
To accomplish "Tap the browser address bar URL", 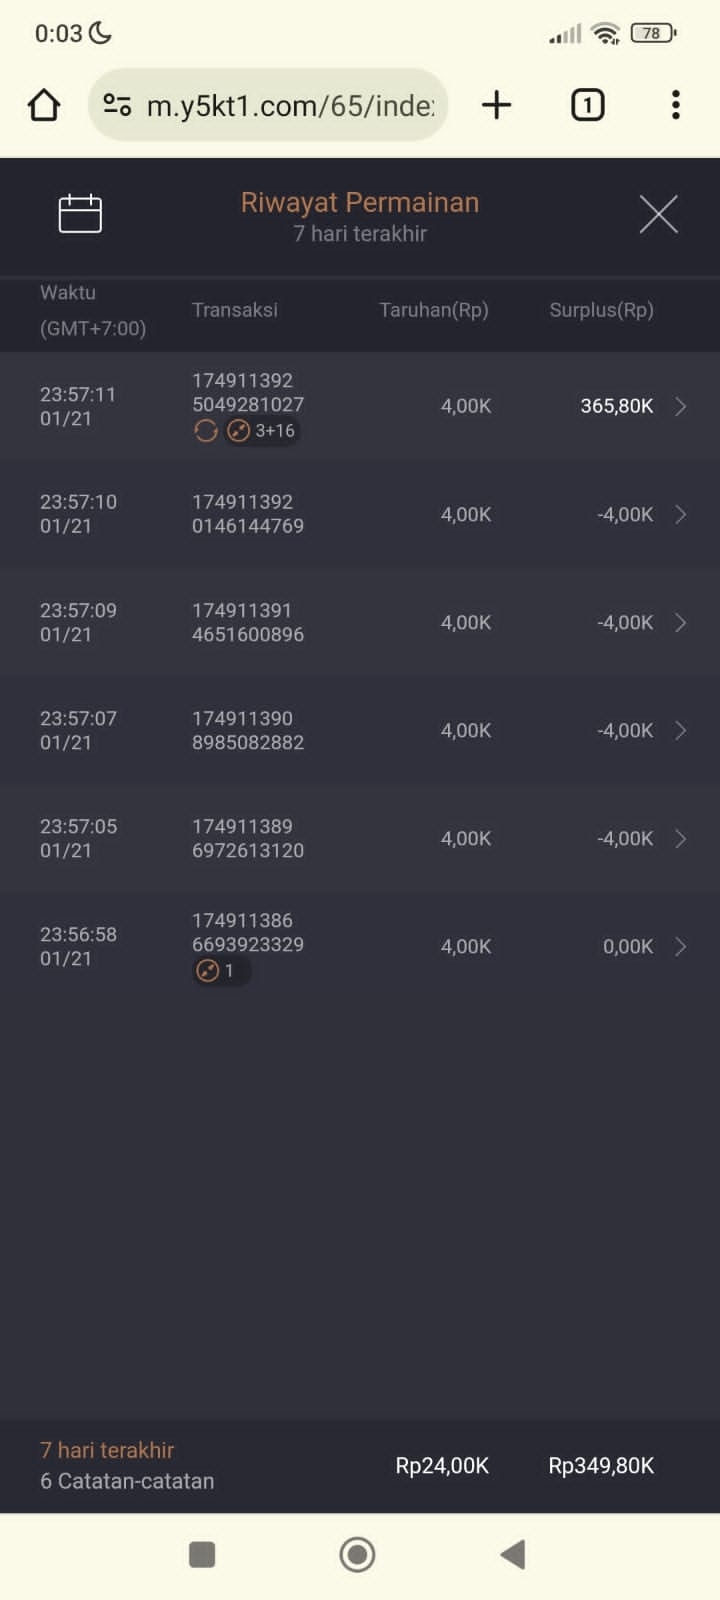I will click(x=290, y=105).
